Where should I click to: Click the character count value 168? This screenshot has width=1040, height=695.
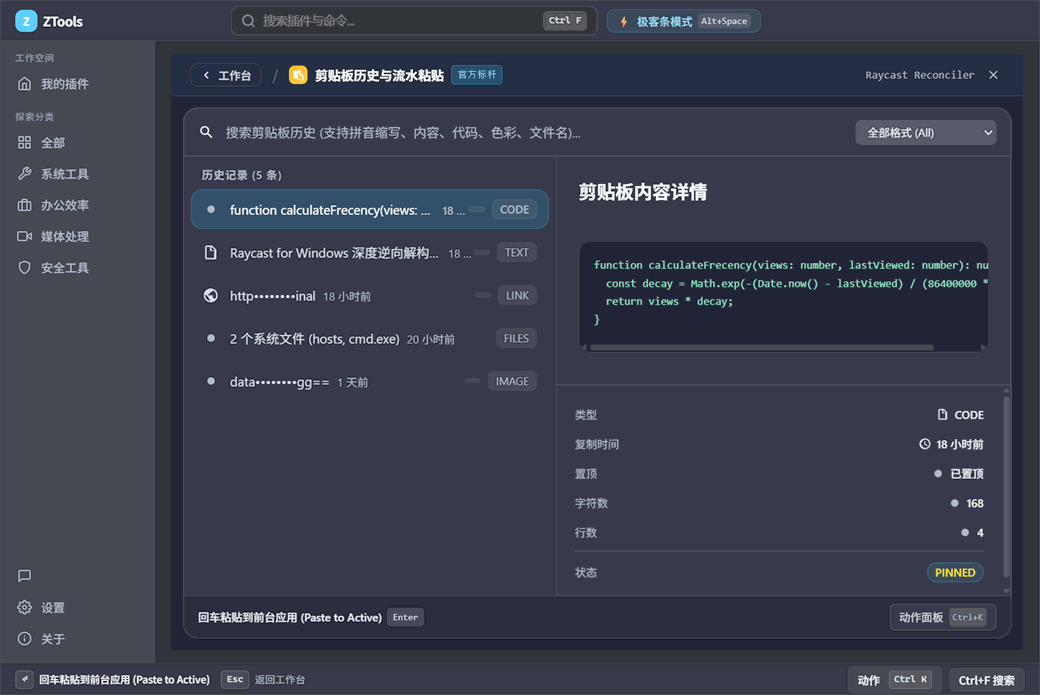click(974, 503)
